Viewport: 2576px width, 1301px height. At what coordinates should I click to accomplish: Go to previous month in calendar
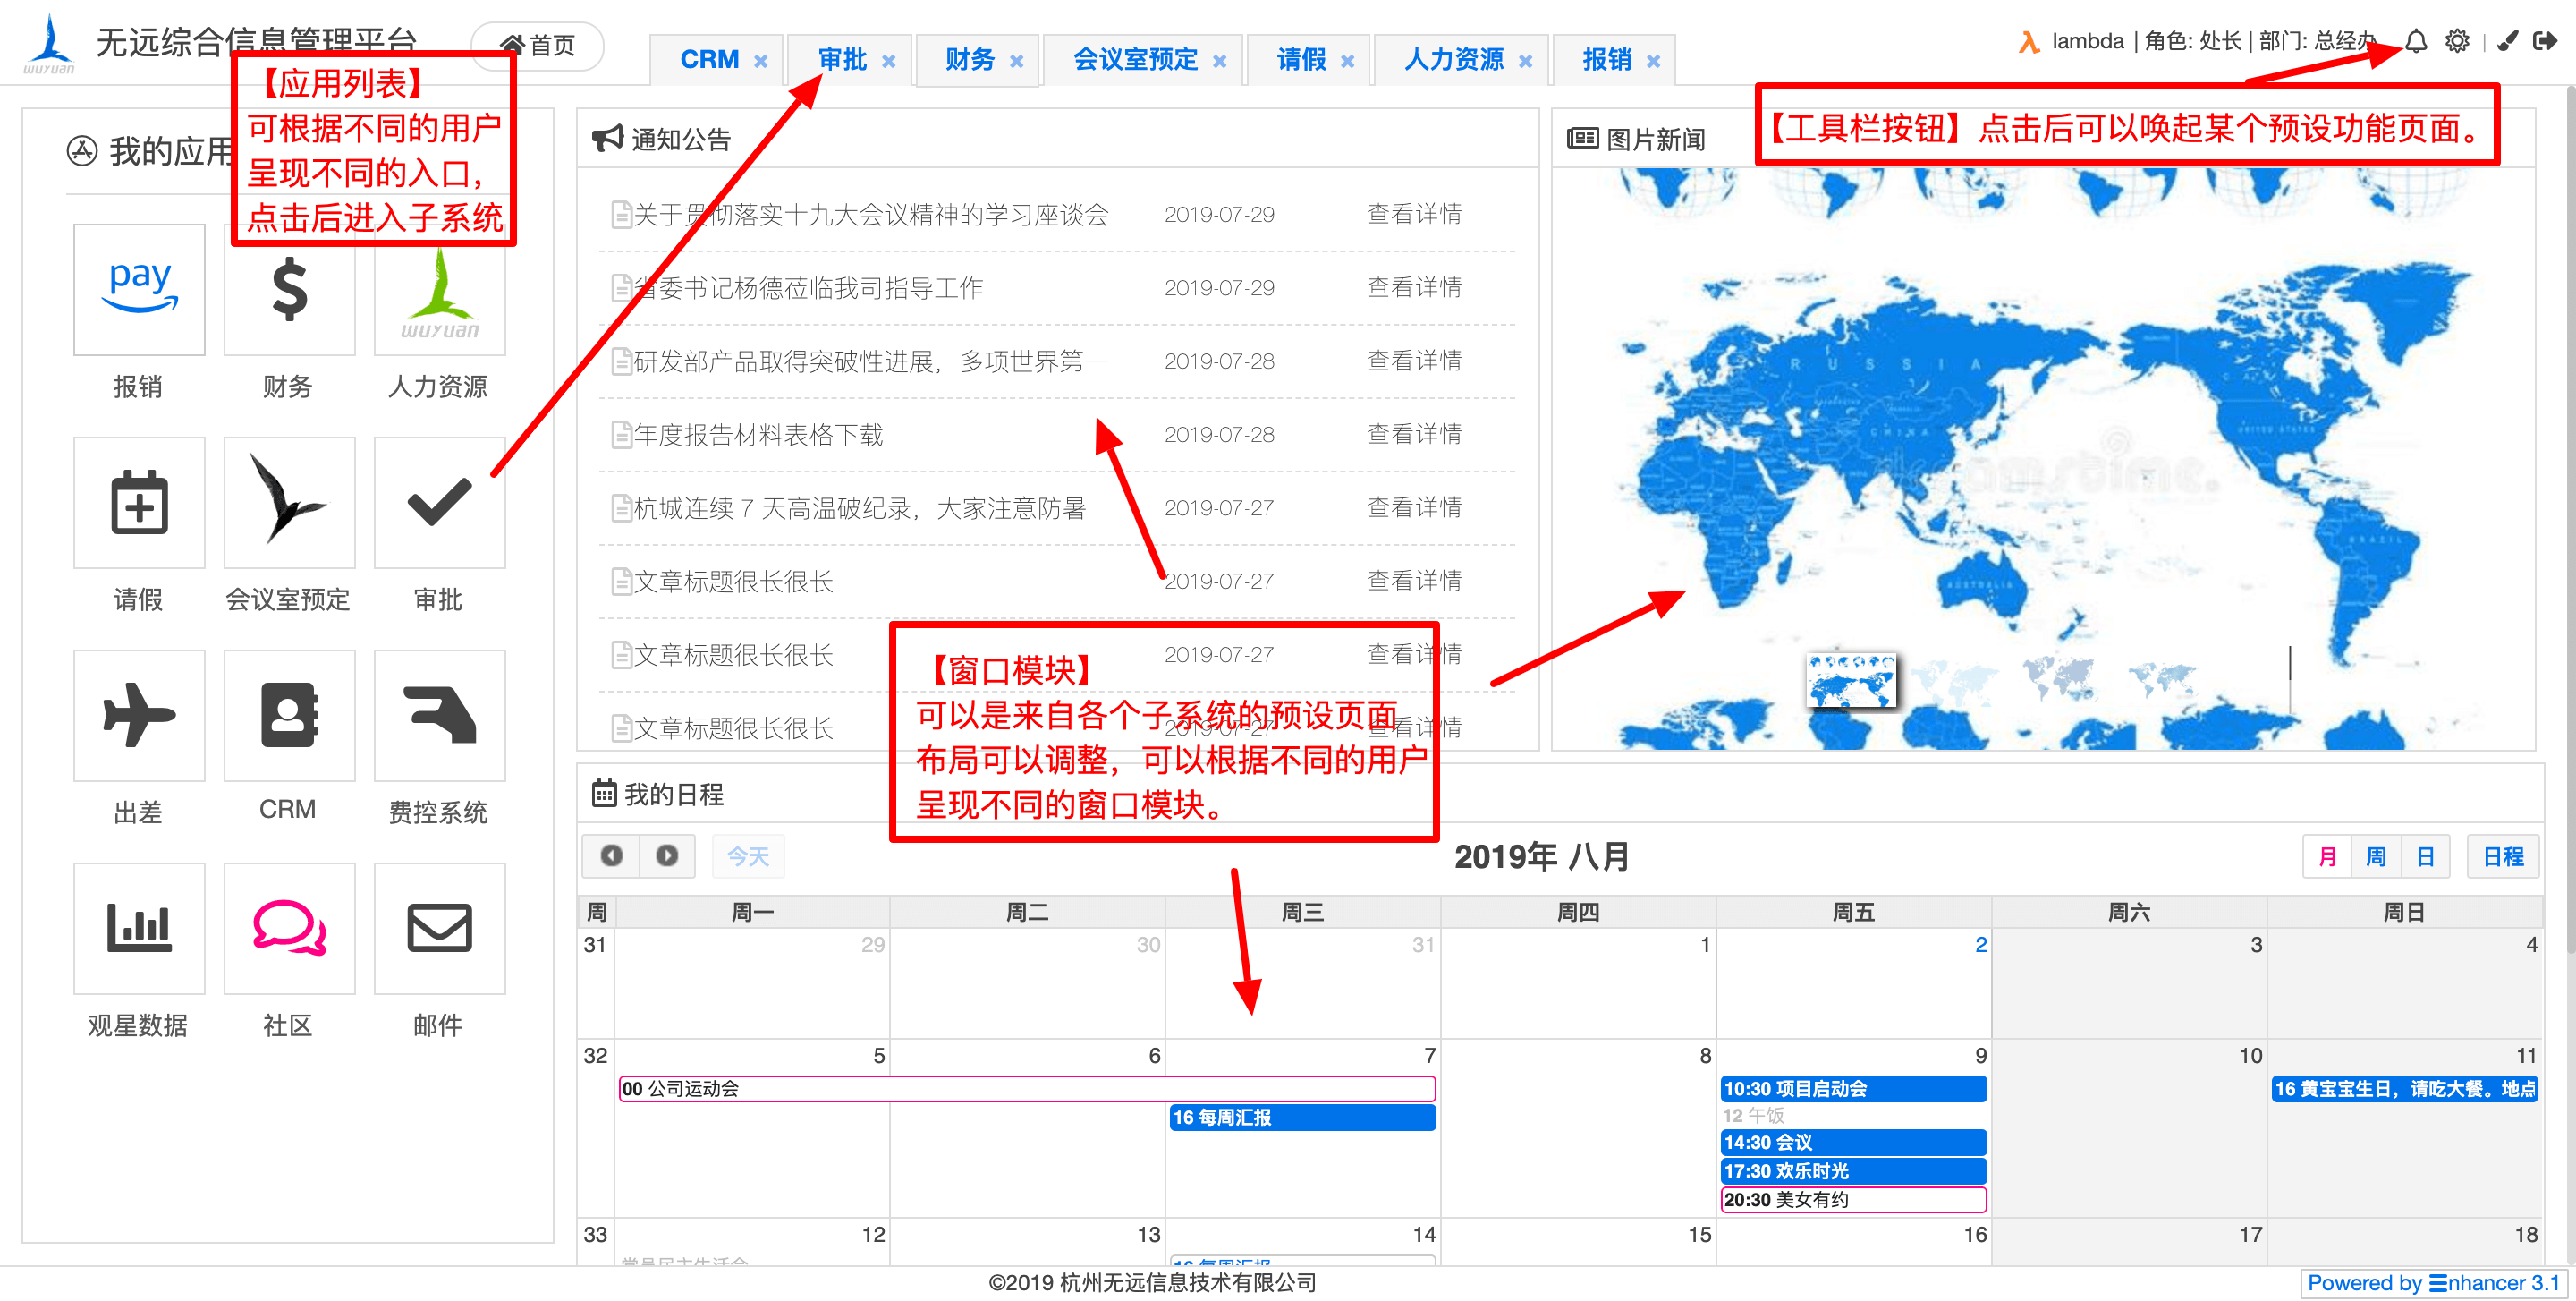(611, 856)
